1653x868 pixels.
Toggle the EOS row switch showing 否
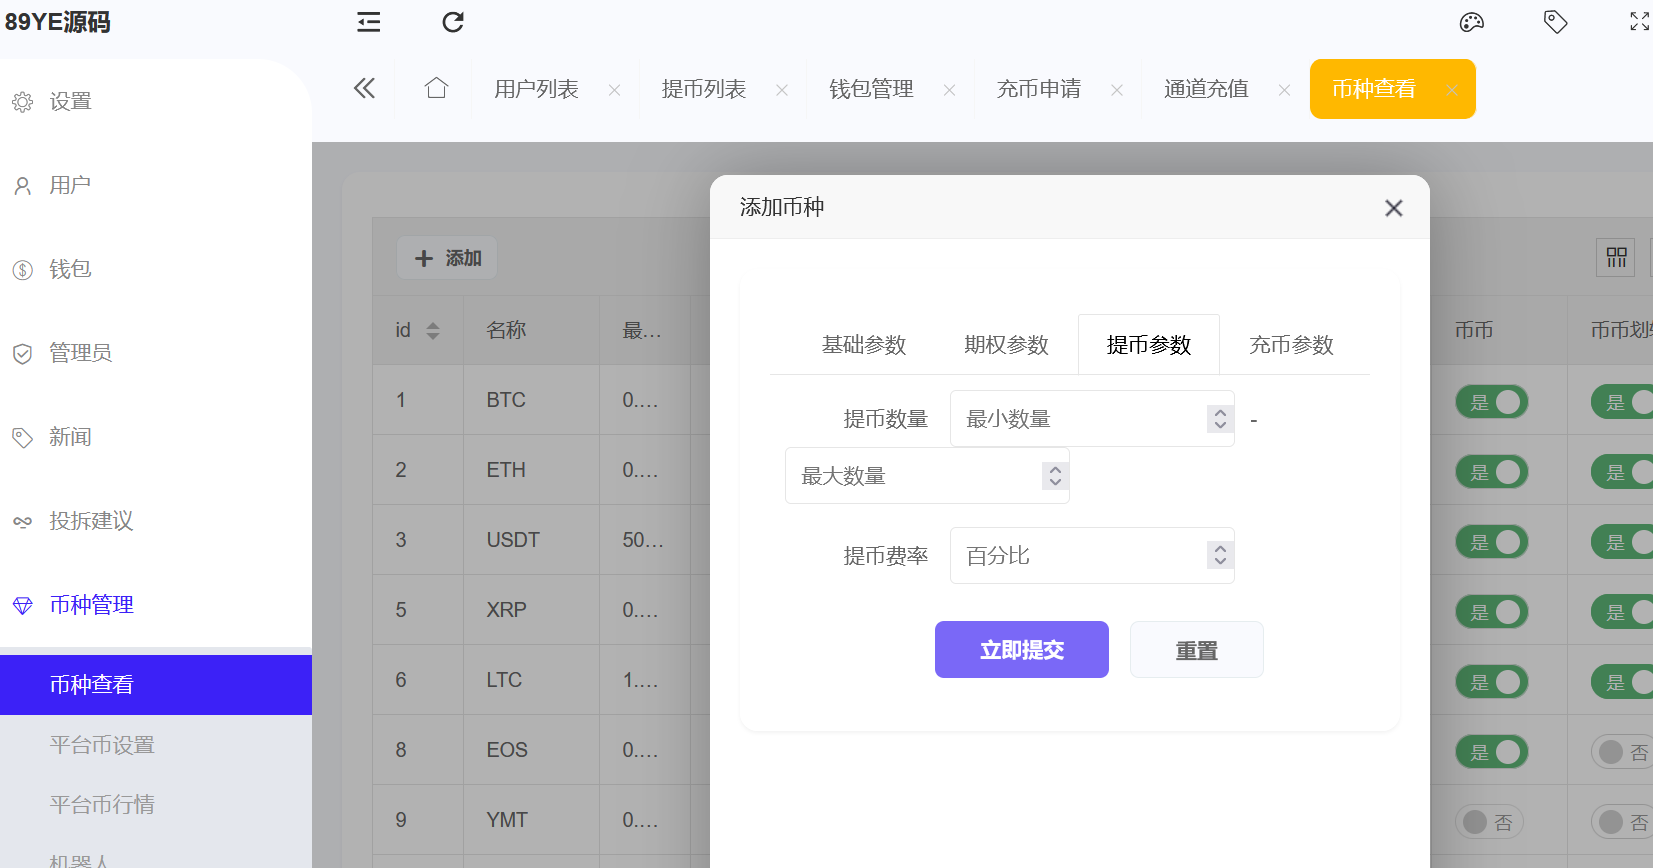click(1622, 752)
